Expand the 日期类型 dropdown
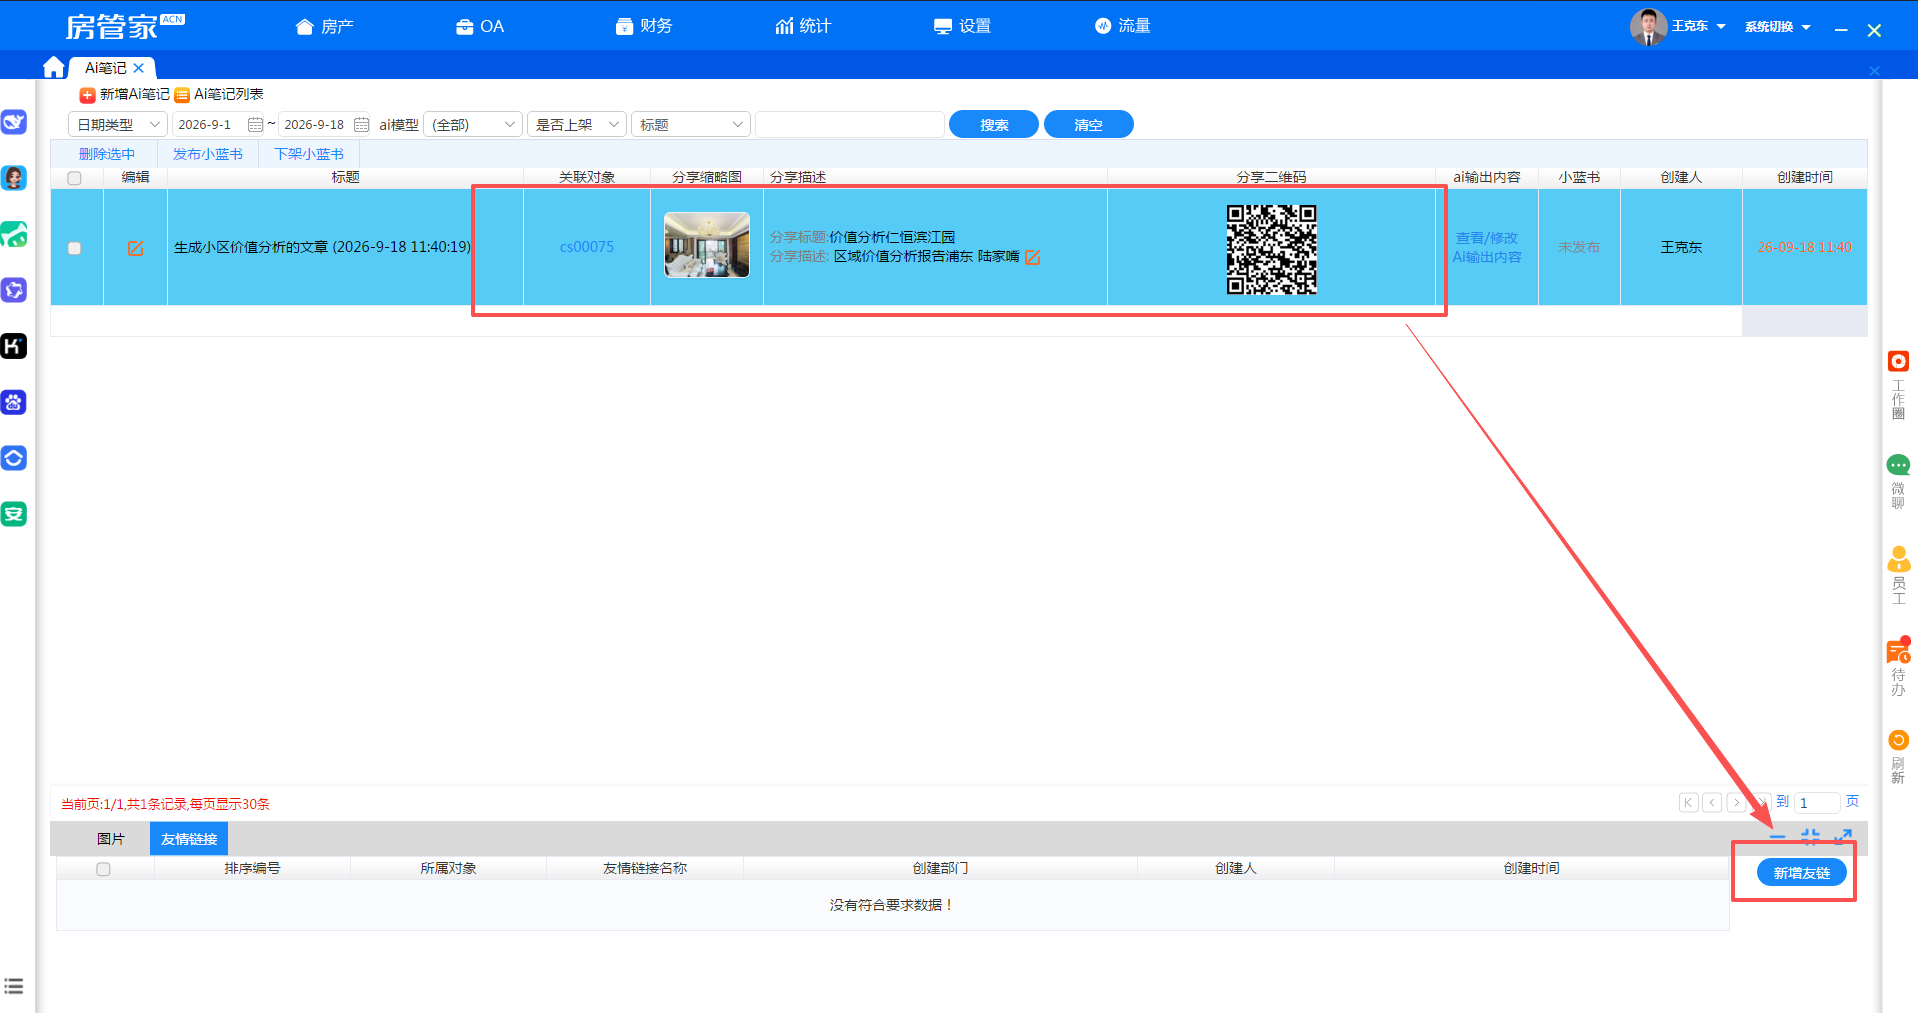The image size is (1918, 1013). (x=117, y=125)
